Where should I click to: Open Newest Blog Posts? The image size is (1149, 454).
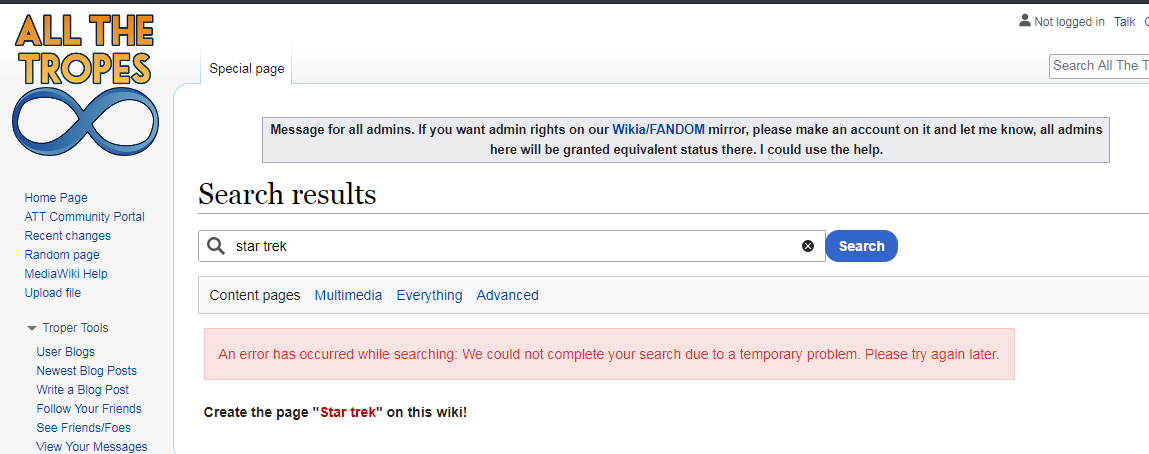pyautogui.click(x=86, y=371)
